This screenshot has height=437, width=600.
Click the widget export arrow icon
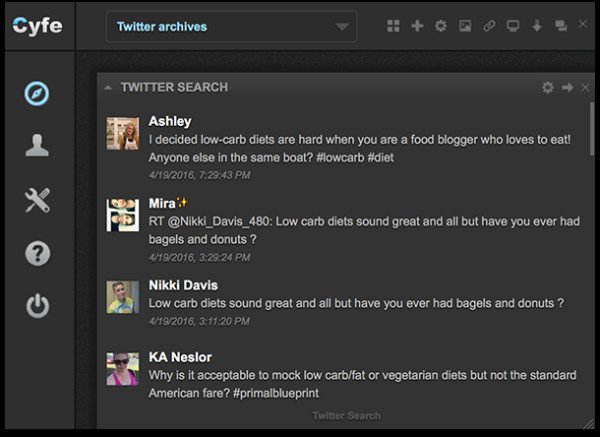click(567, 88)
